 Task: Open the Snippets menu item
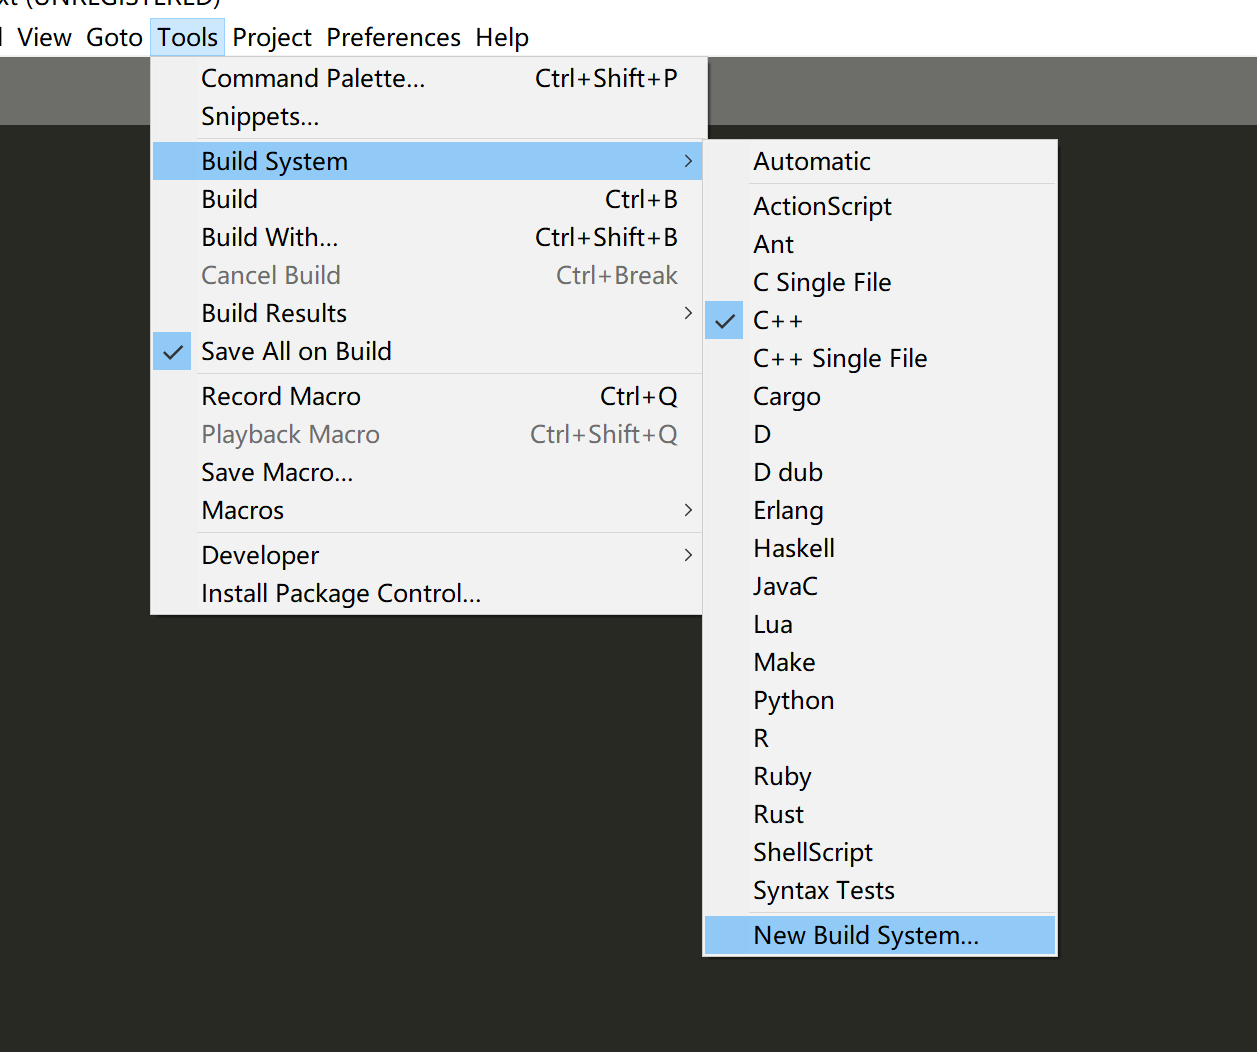click(260, 117)
